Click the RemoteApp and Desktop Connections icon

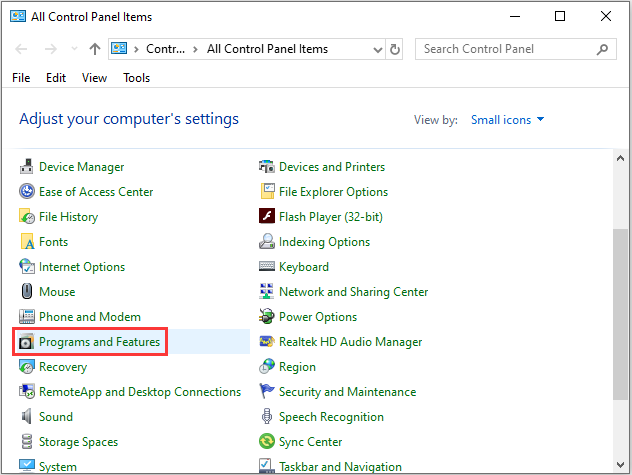[27, 392]
